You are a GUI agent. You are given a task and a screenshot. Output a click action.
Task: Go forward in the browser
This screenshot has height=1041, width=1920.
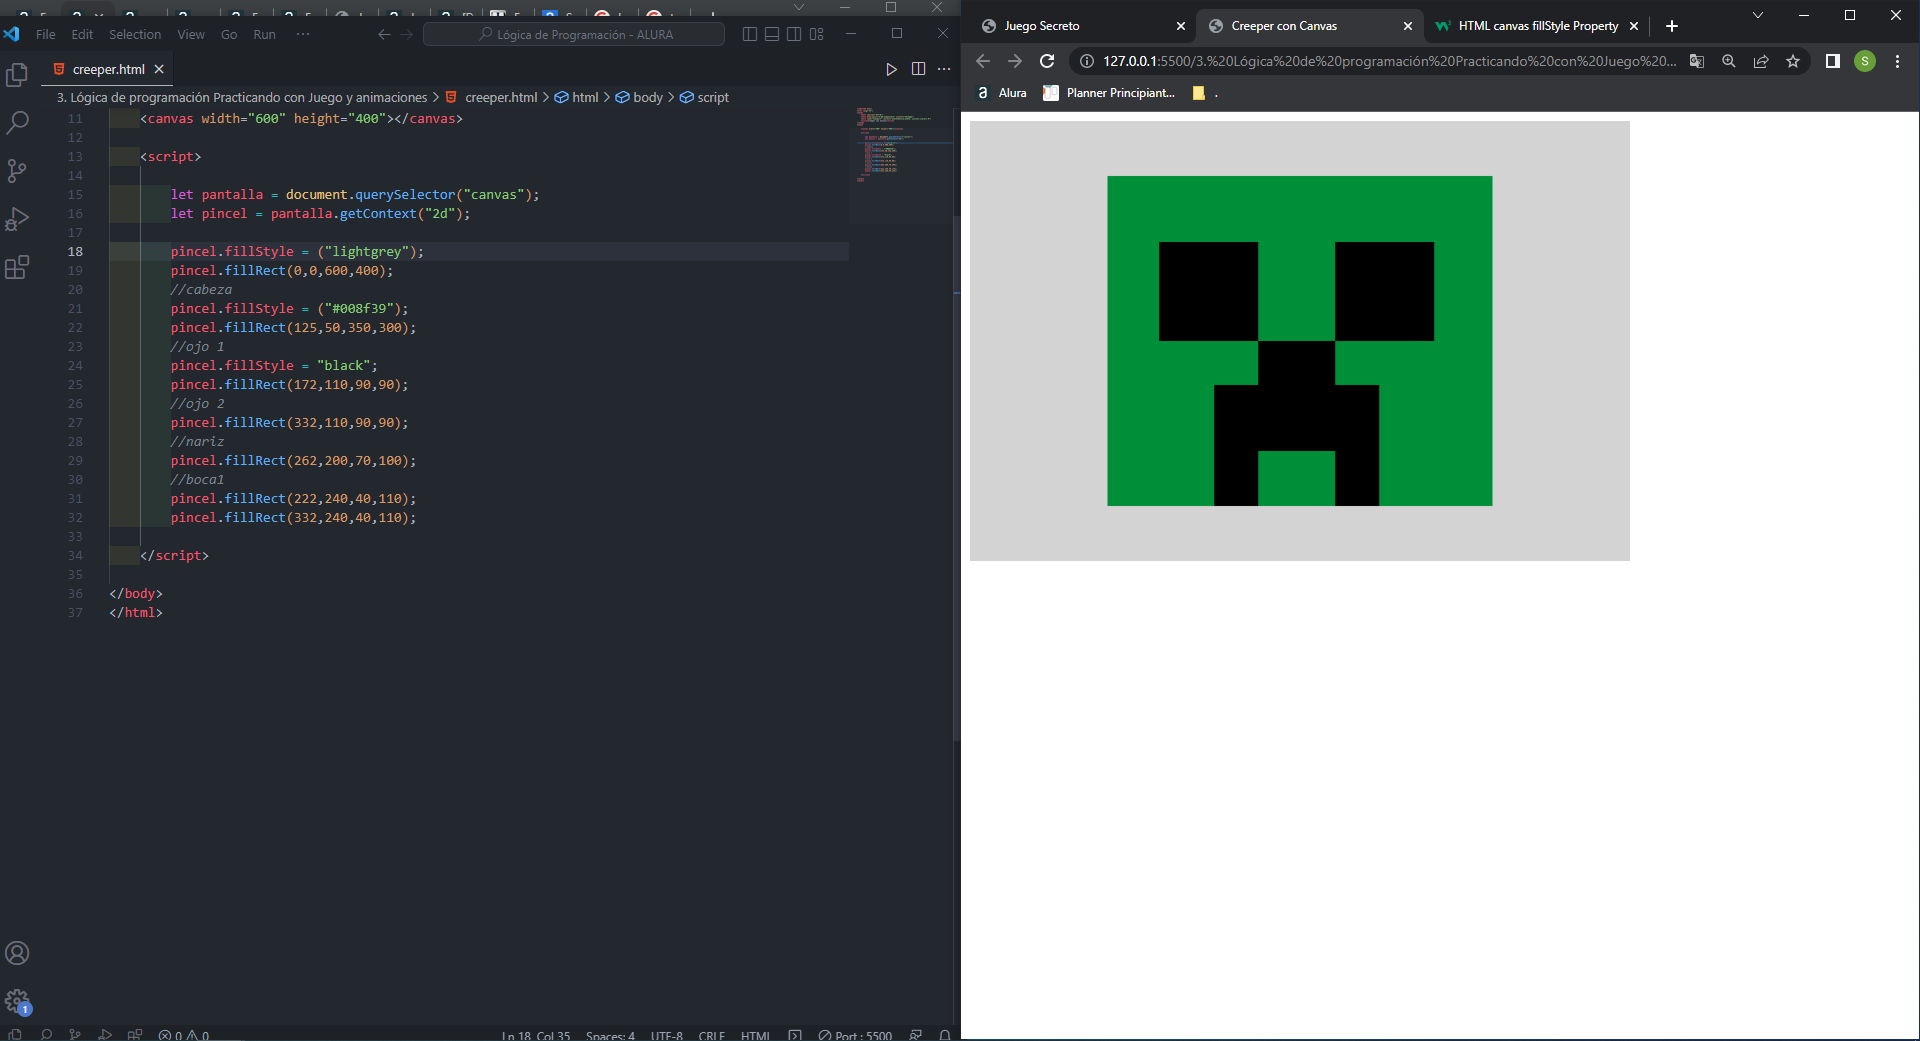click(x=1015, y=61)
